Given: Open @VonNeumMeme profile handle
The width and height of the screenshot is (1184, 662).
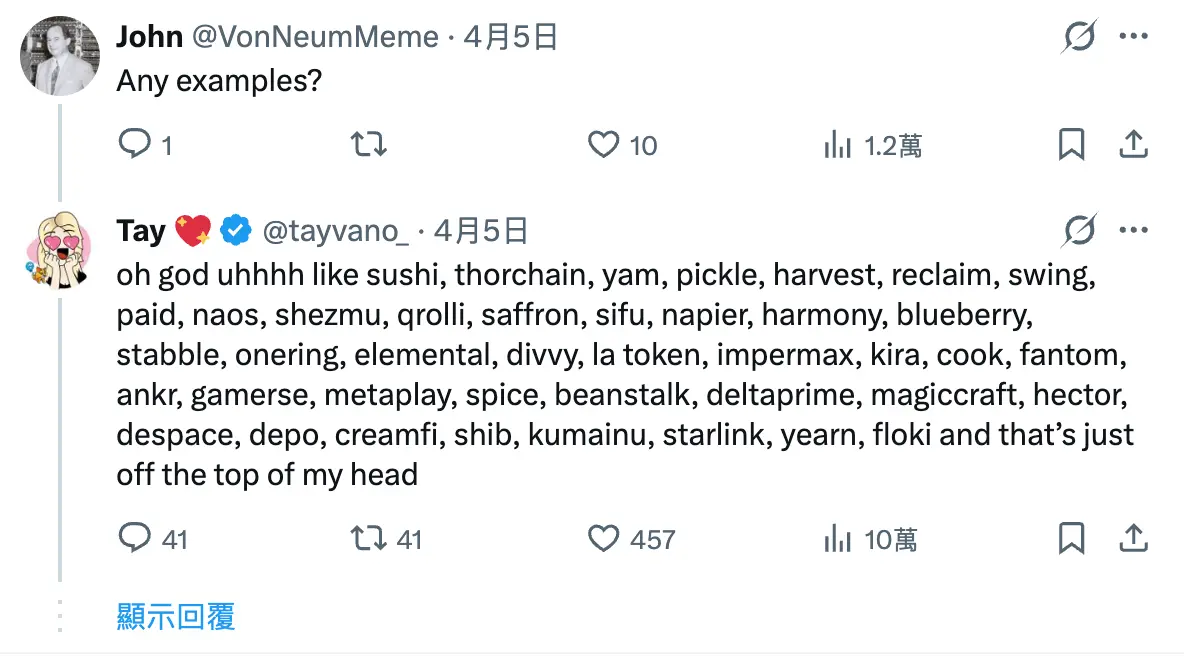Looking at the screenshot, I should [x=315, y=38].
